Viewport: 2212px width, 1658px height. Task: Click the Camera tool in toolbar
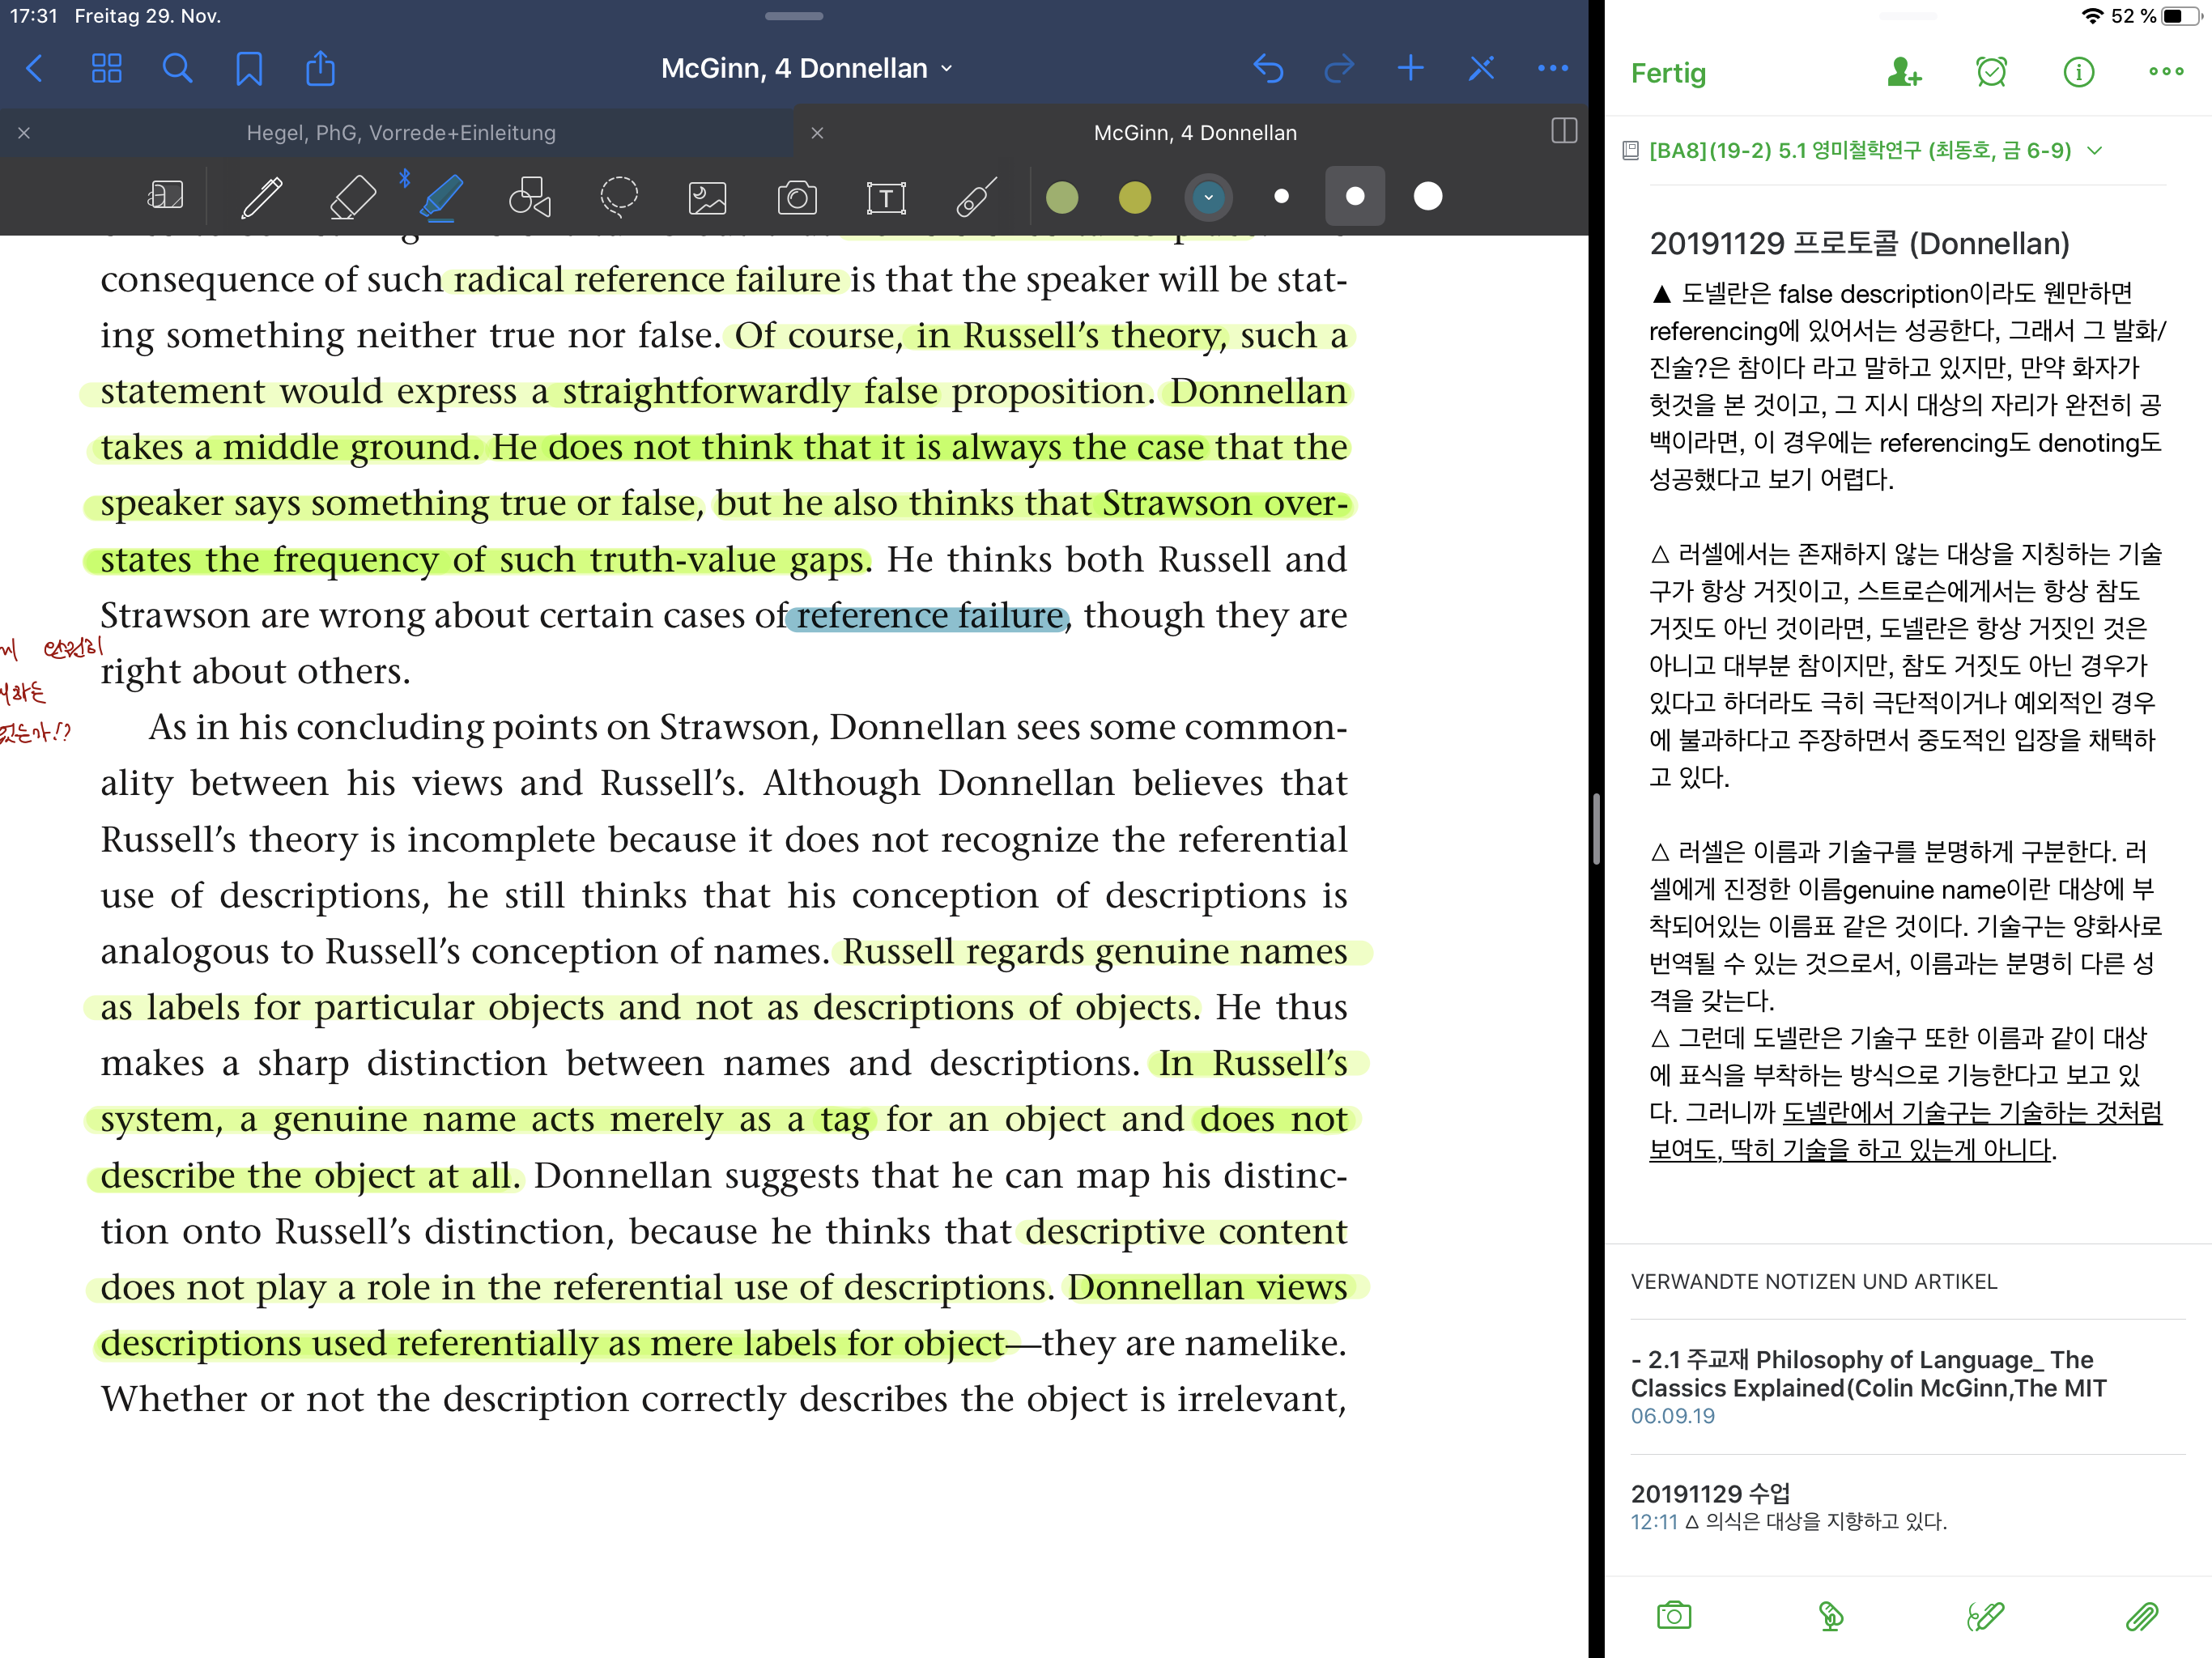coord(797,197)
